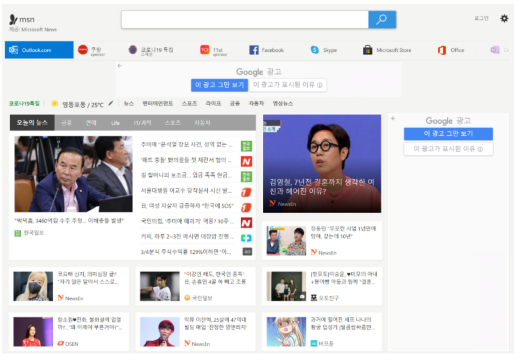
Task: Select the Life news tab
Action: [115, 123]
